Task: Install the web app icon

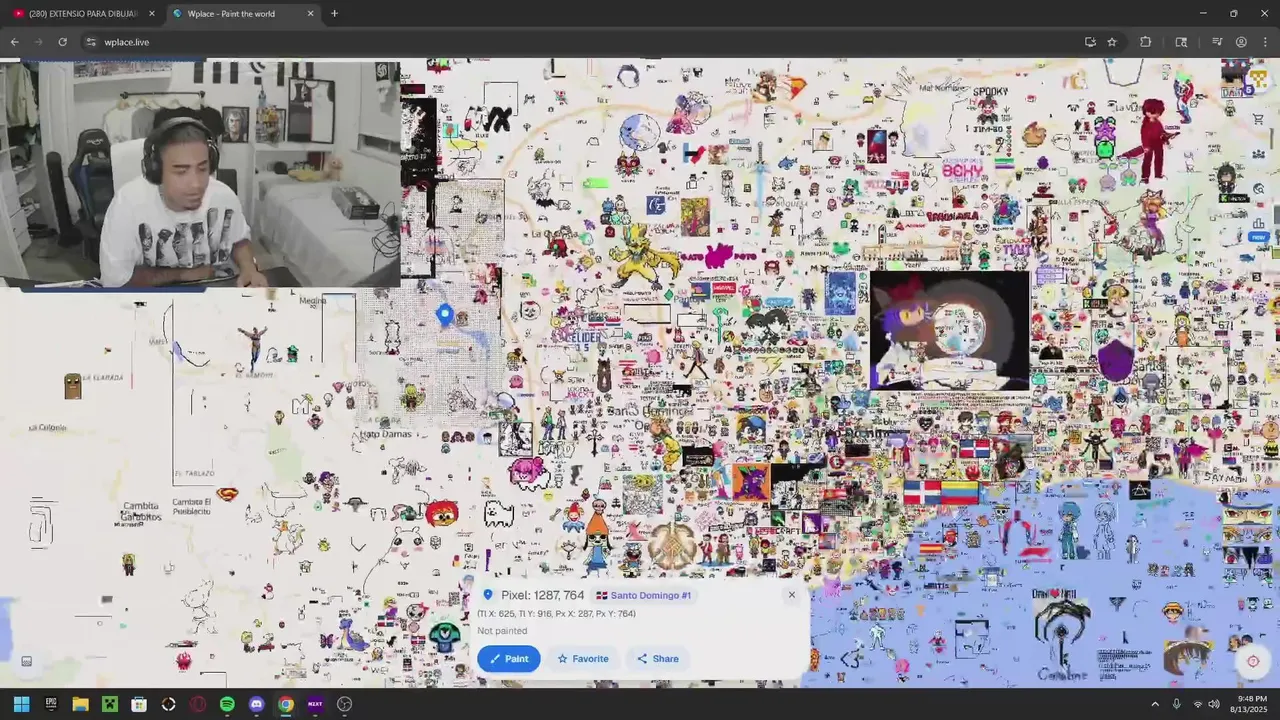Action: click(x=1090, y=42)
